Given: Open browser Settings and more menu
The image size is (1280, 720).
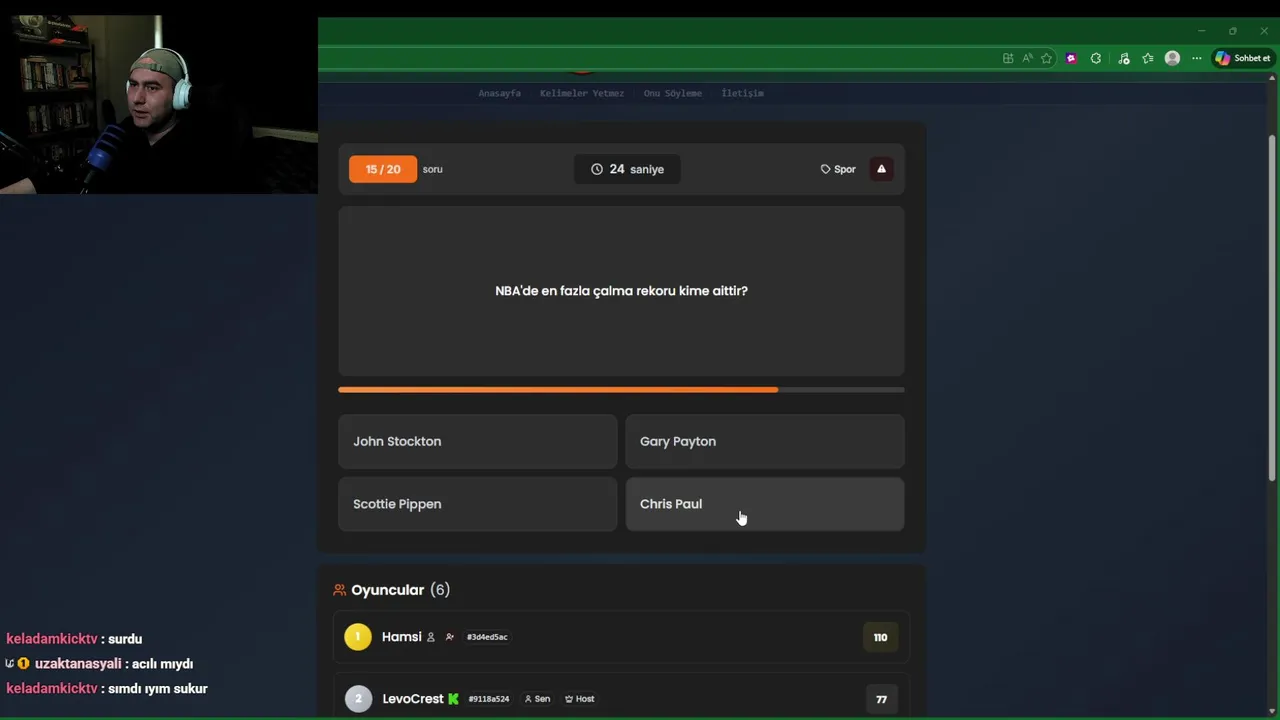Looking at the screenshot, I should 1196,58.
